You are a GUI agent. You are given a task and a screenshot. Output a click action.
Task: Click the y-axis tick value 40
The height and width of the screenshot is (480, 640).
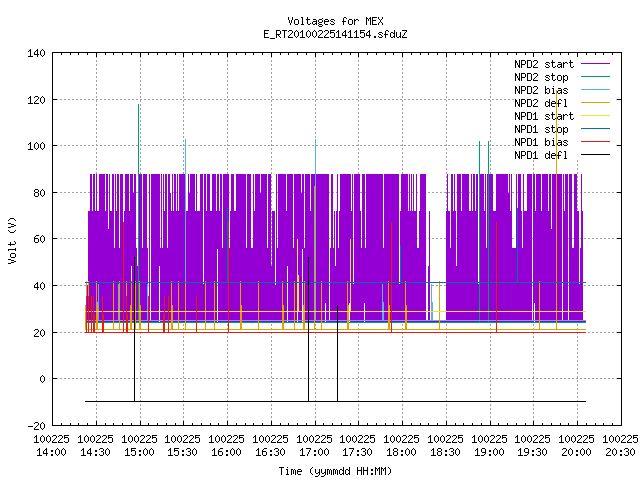tap(39, 286)
